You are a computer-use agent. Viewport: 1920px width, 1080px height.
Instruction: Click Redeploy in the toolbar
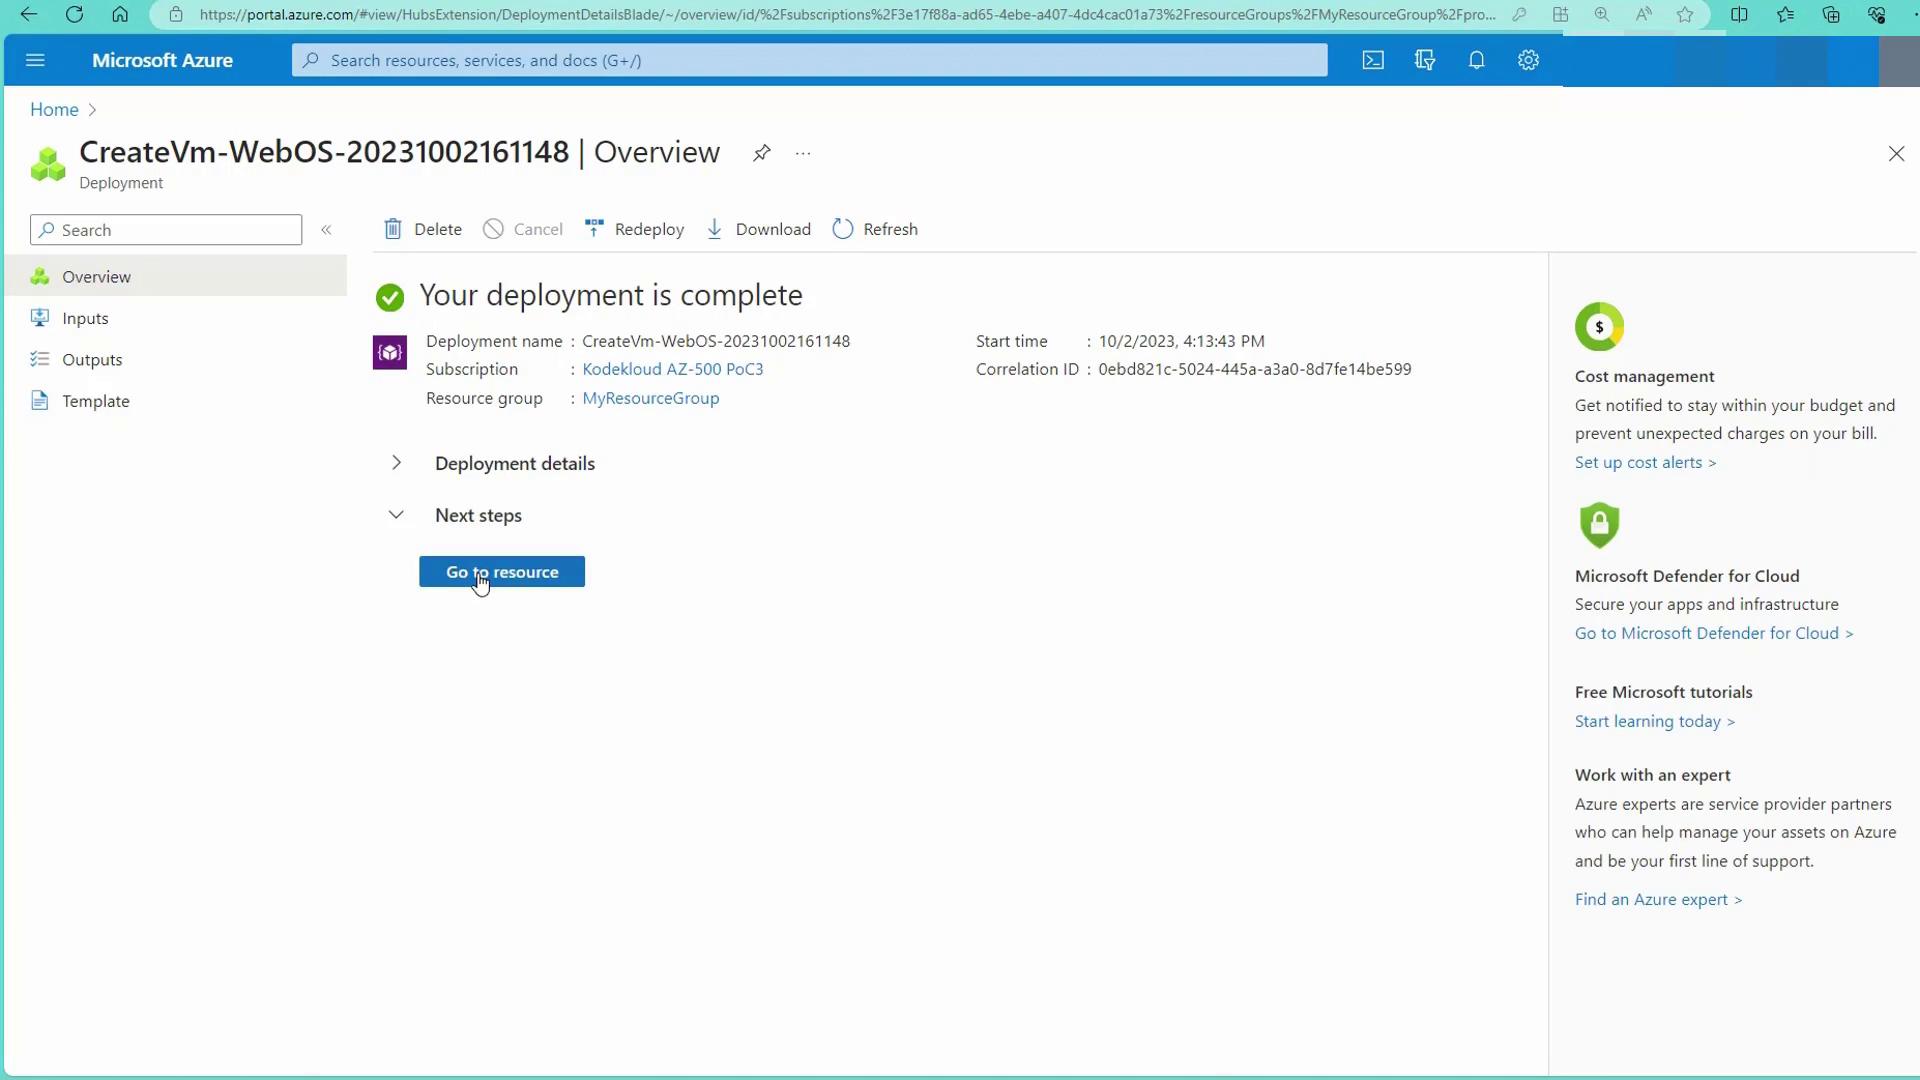pos(634,229)
